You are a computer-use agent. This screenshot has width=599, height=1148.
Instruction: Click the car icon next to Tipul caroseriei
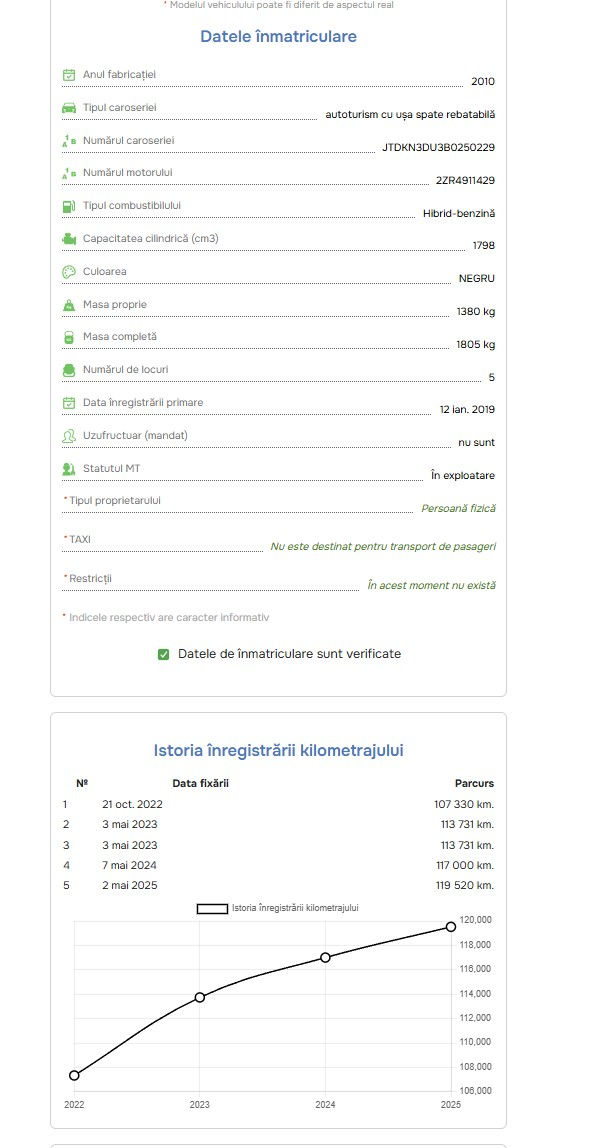69,108
